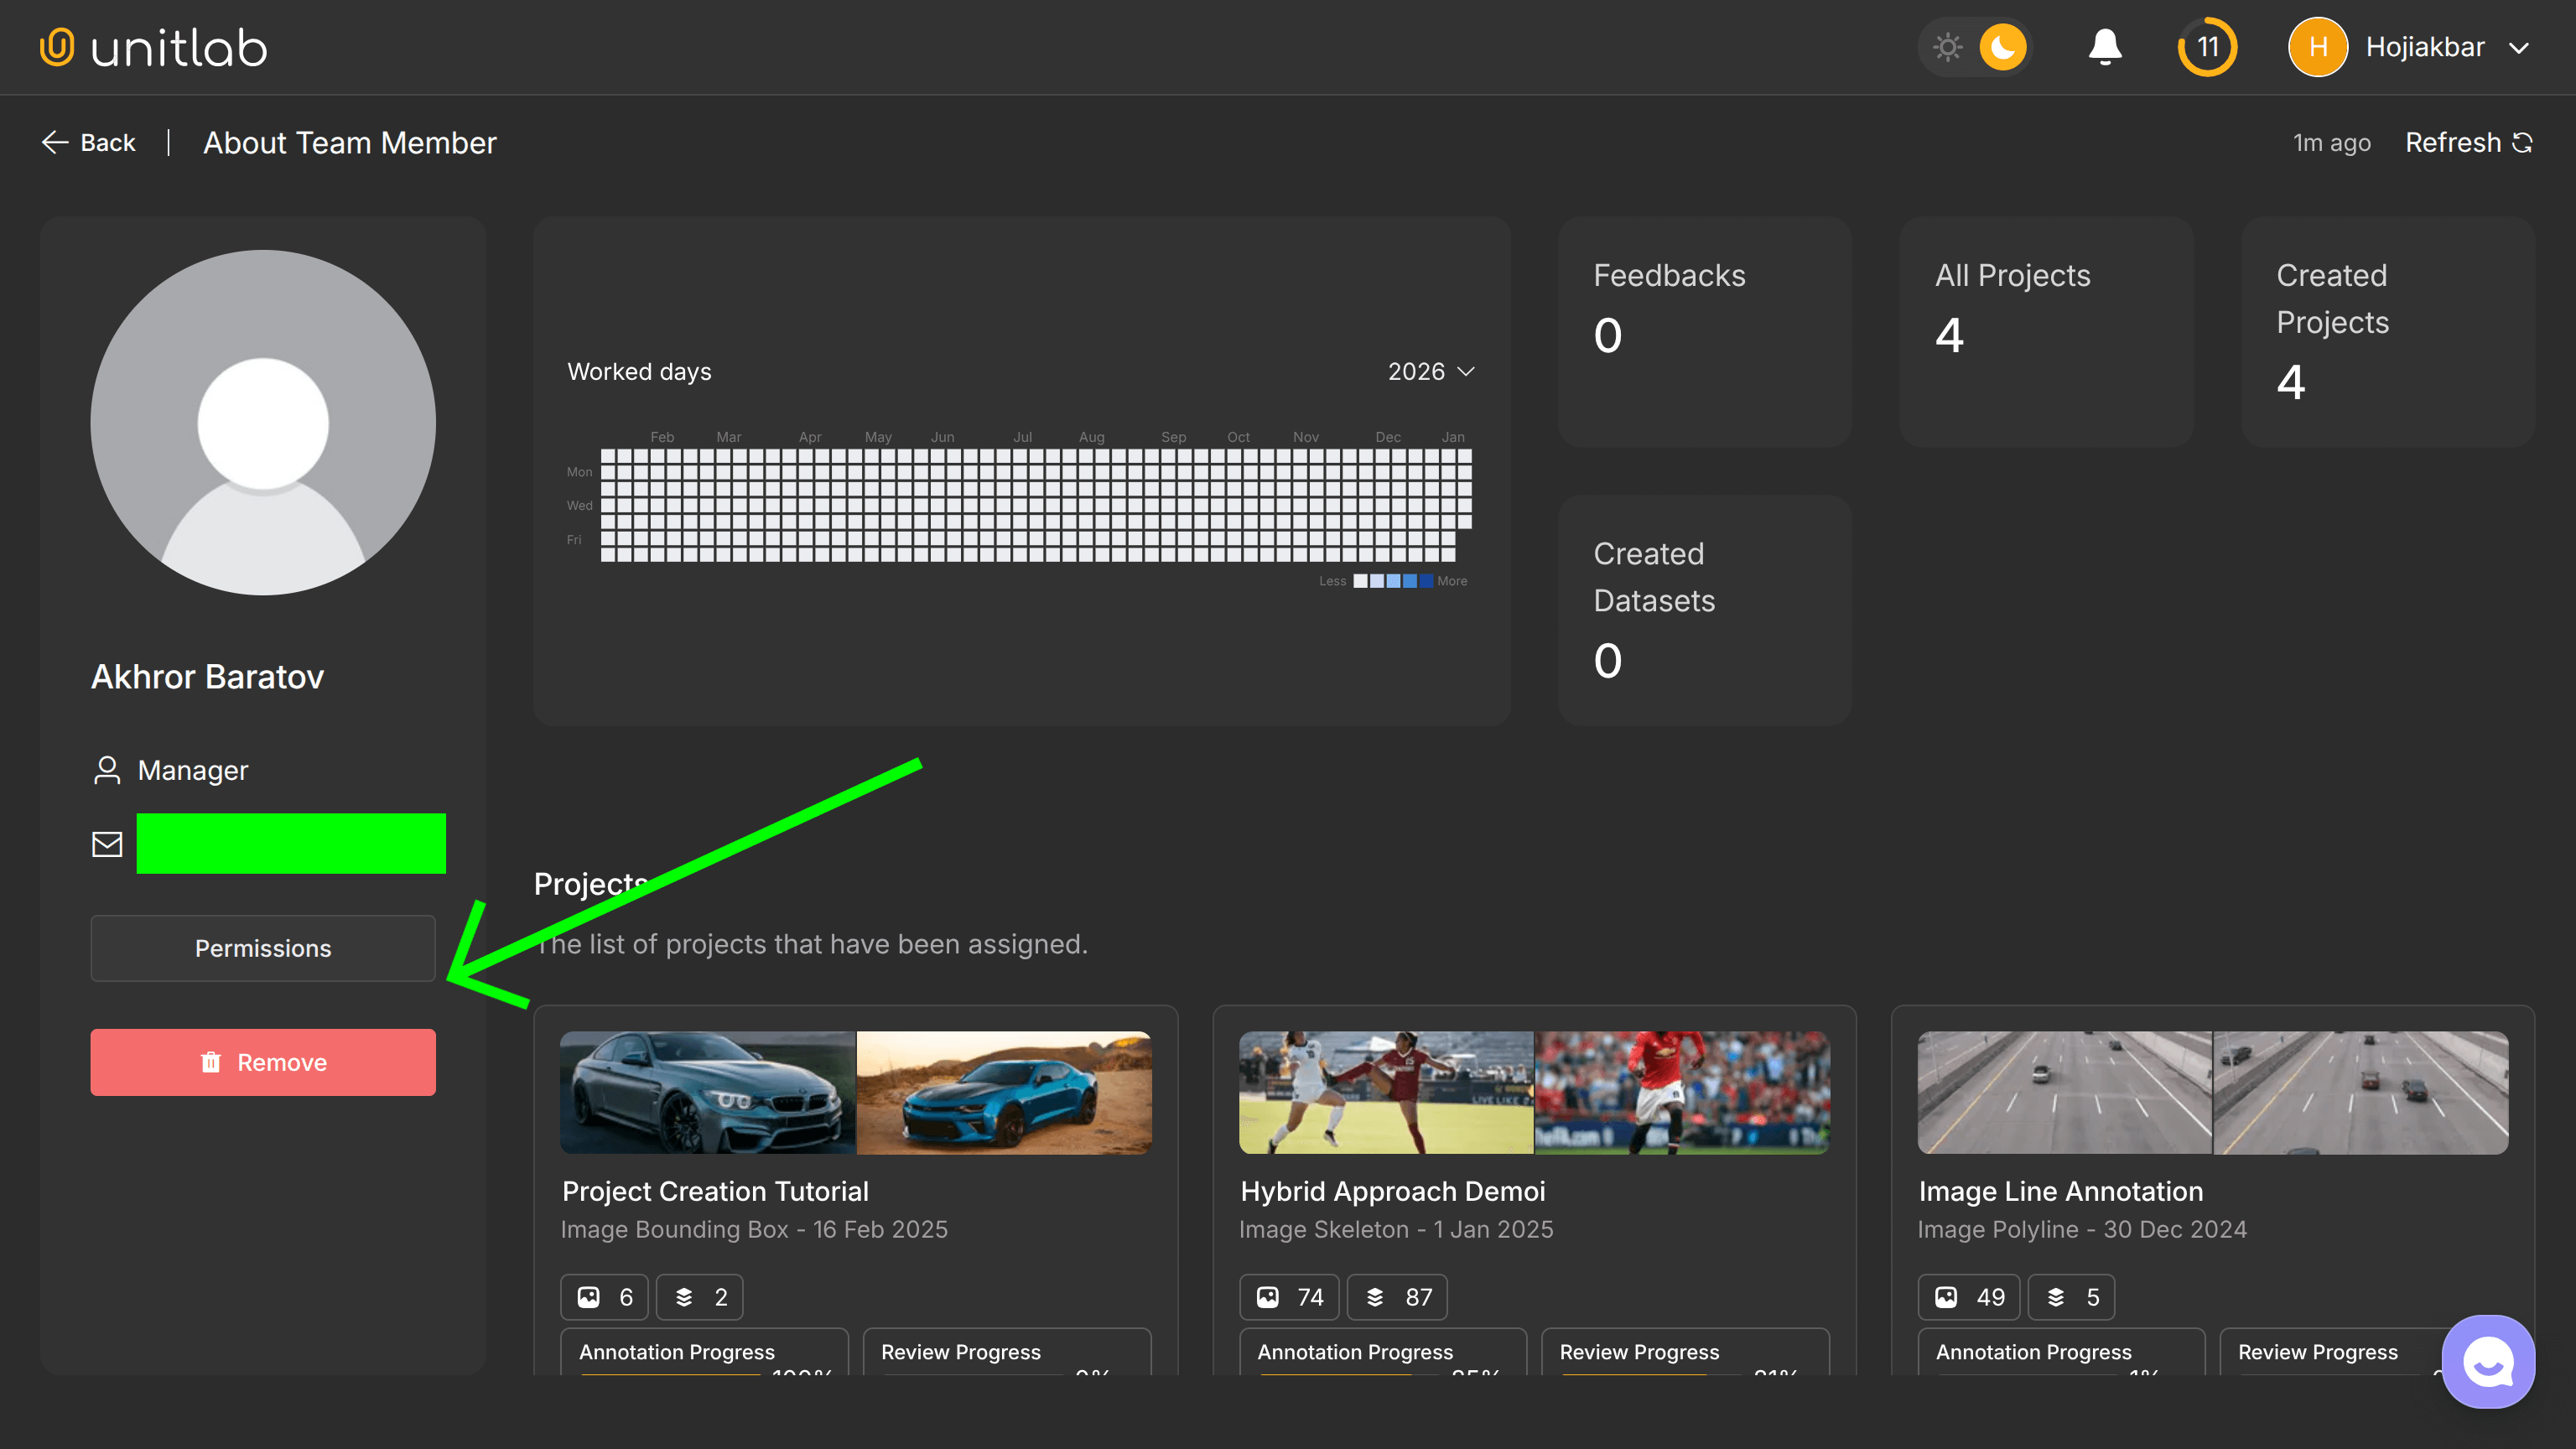Click the Feedbacks stat card

[1704, 332]
